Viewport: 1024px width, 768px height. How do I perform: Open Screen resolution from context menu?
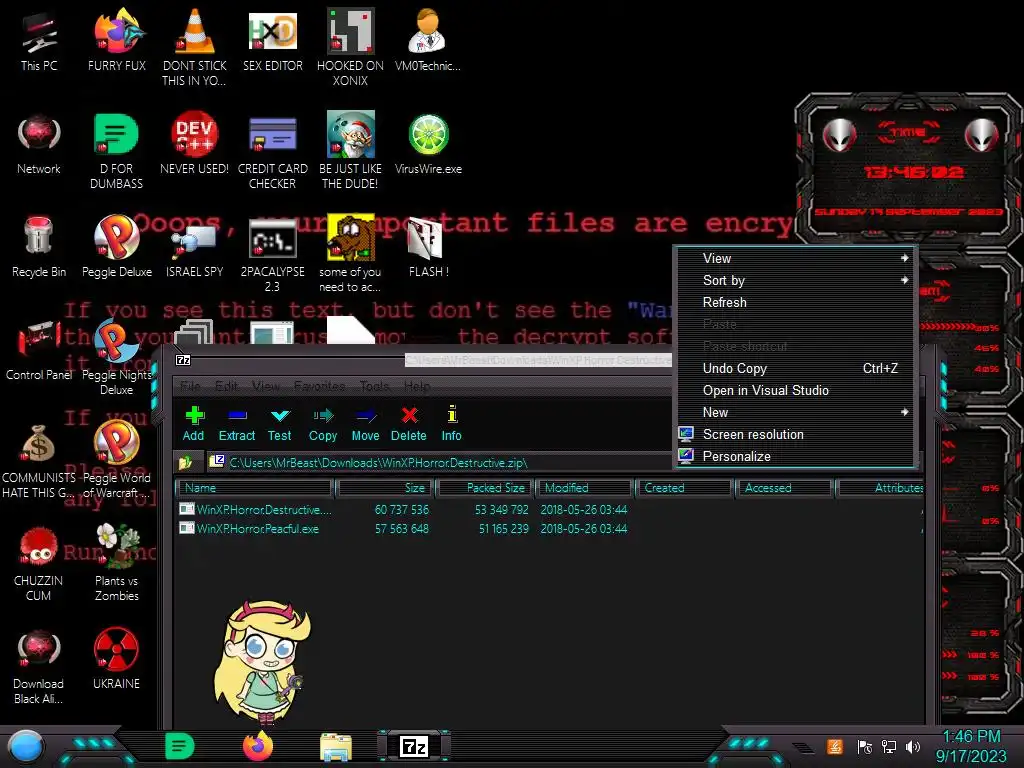(x=795, y=434)
